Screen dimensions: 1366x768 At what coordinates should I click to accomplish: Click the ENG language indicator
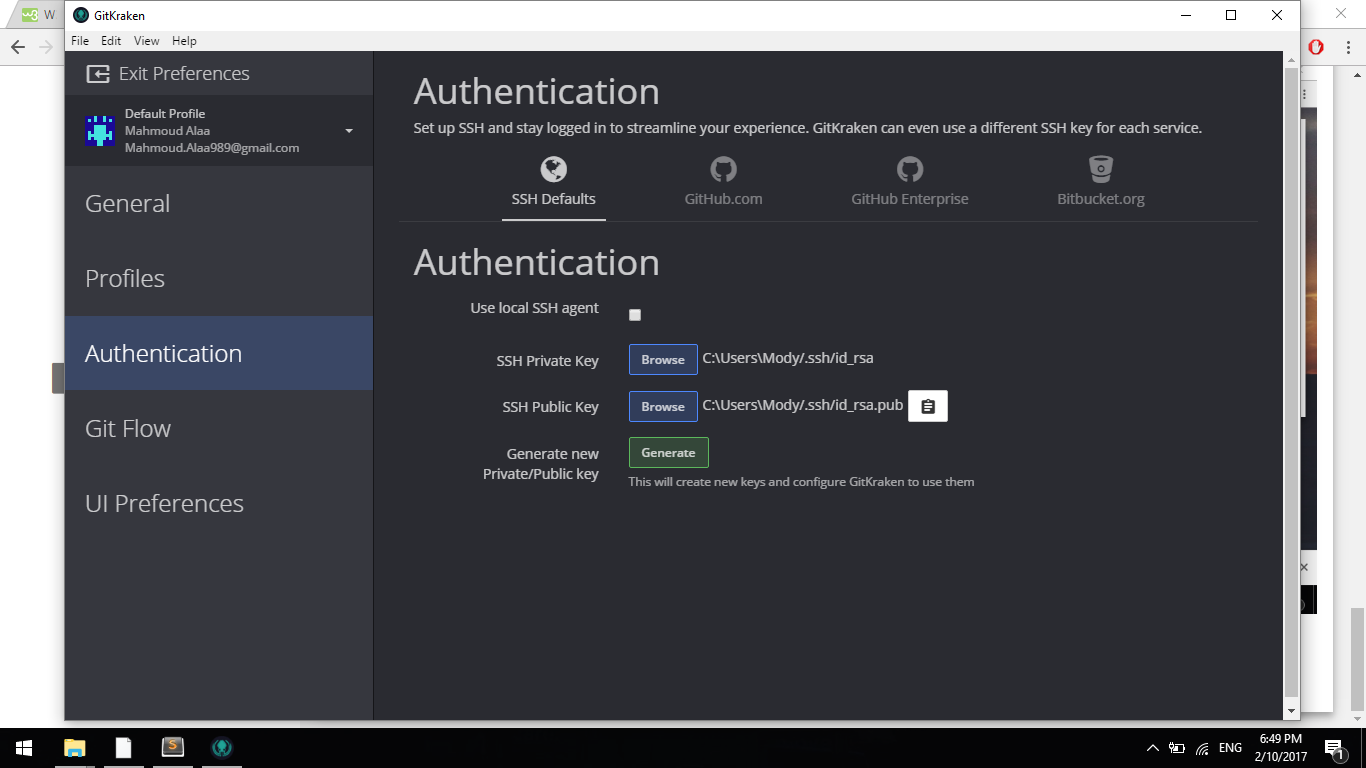point(1230,748)
